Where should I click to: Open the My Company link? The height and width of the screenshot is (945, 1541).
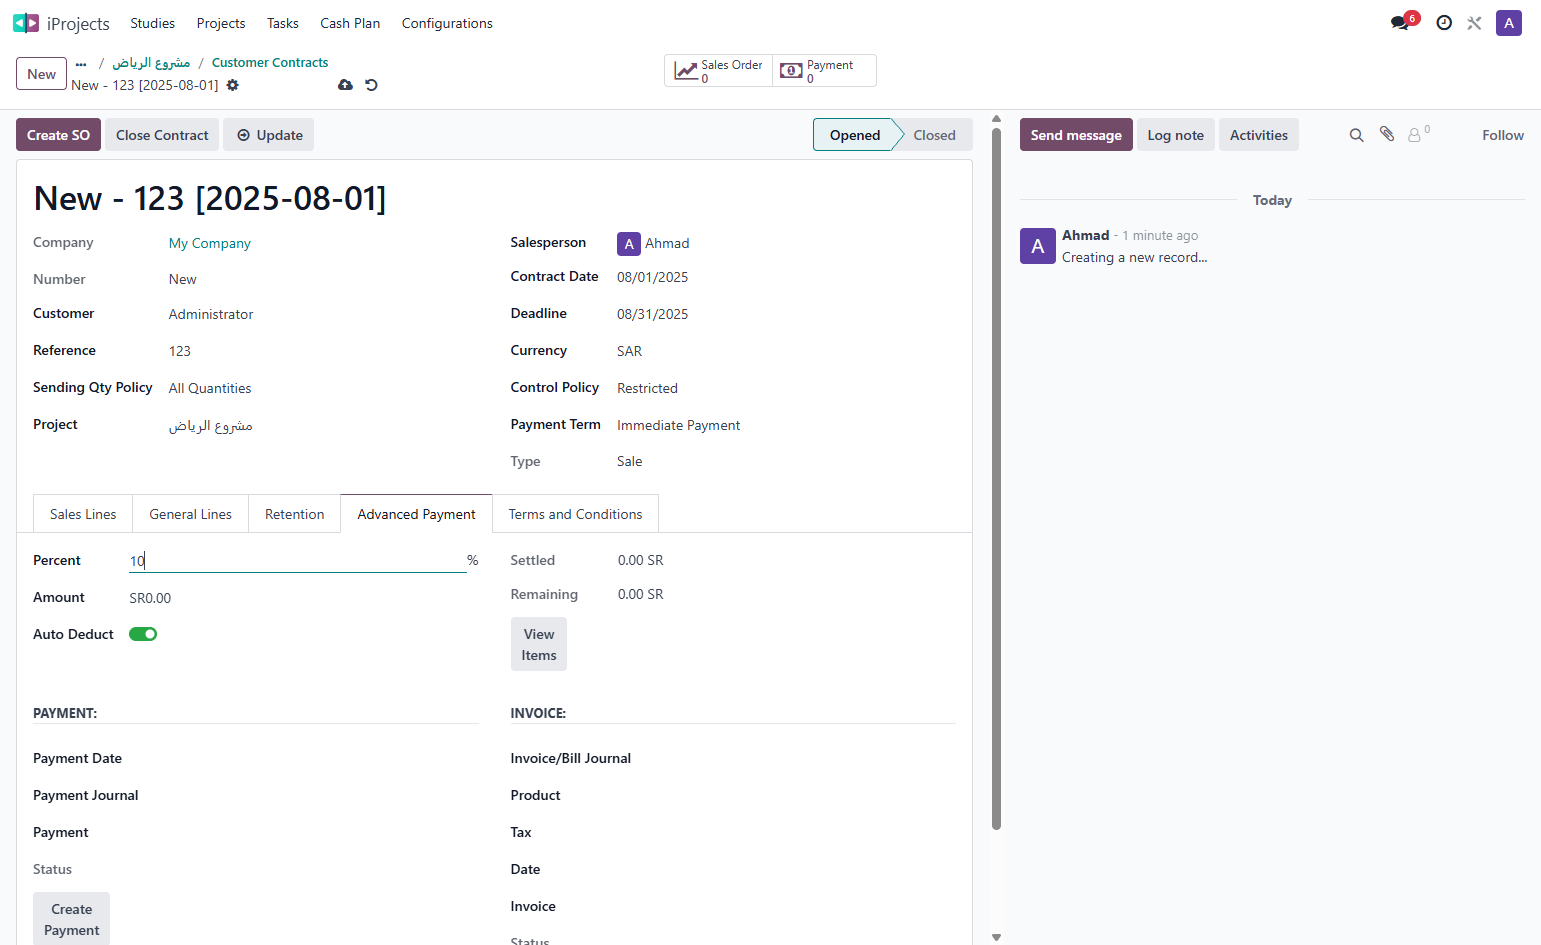(x=210, y=243)
